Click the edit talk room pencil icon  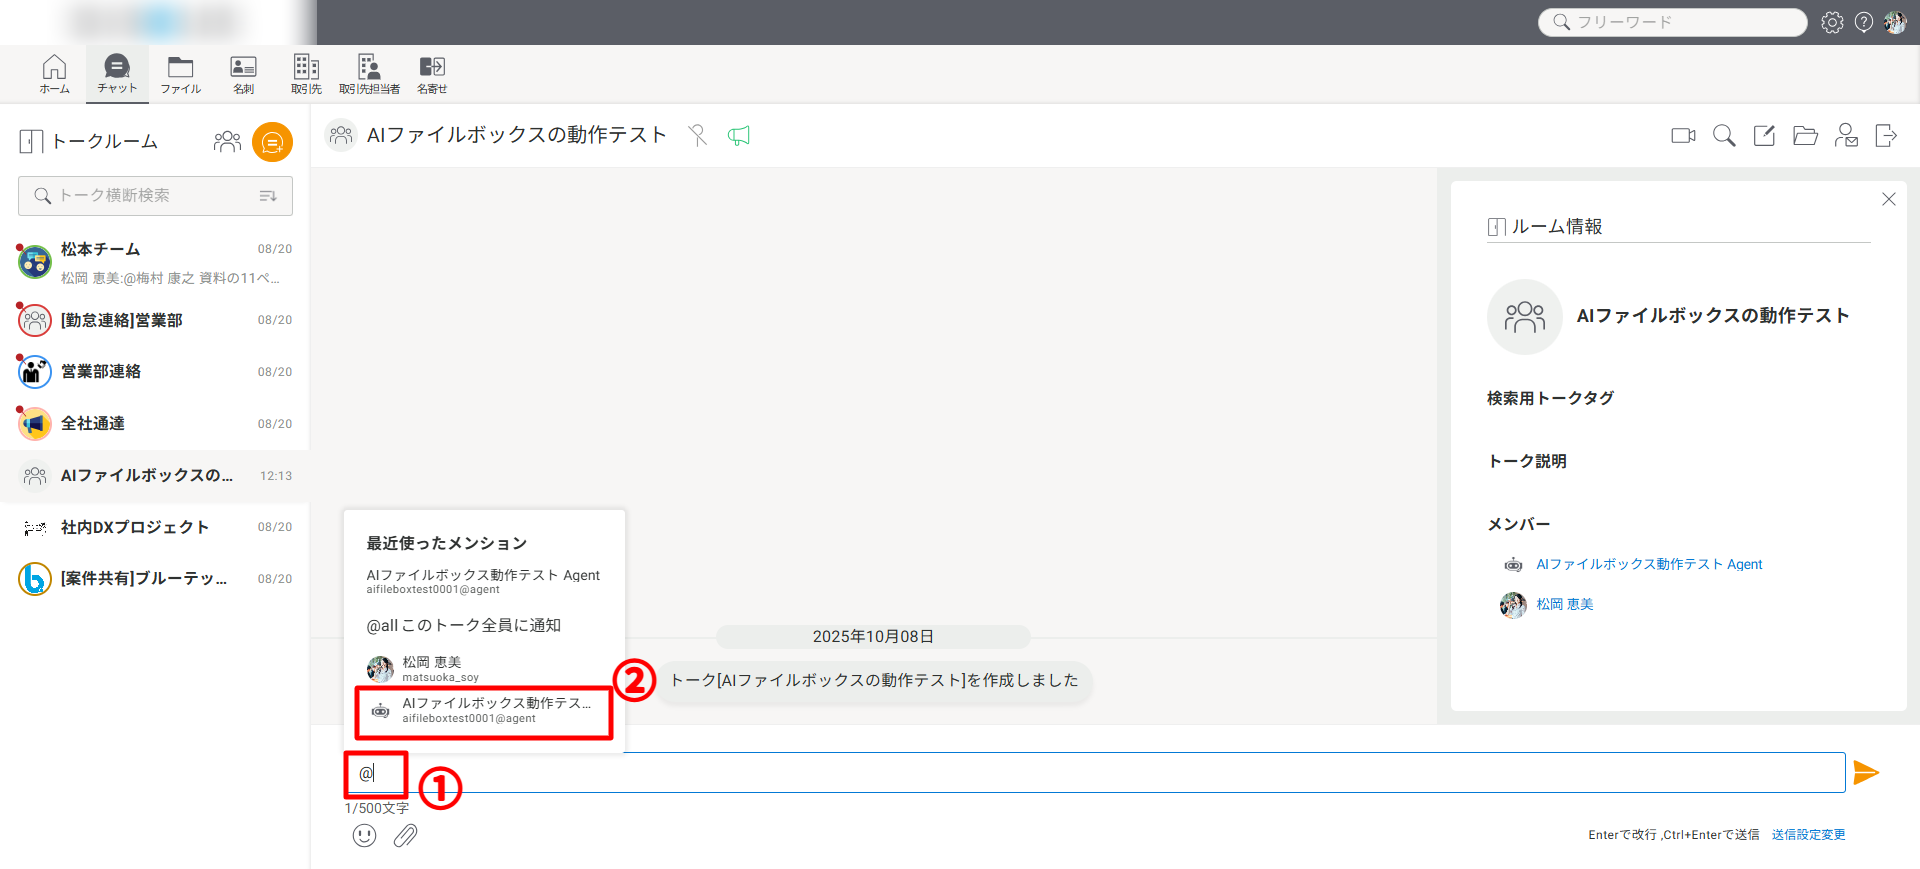click(x=1764, y=136)
